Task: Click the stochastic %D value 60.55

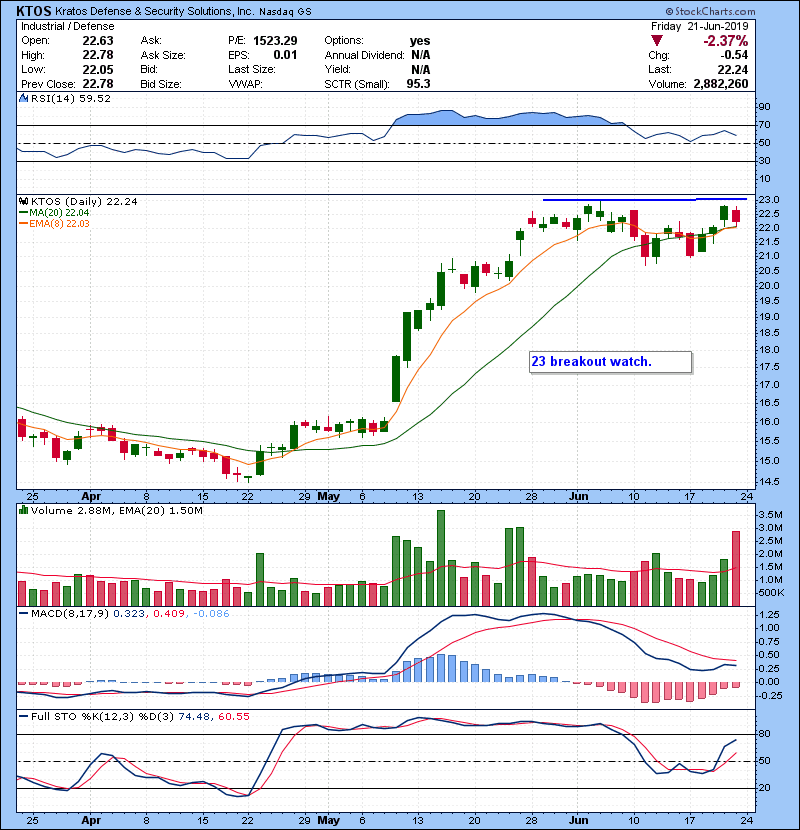Action: (x=233, y=717)
